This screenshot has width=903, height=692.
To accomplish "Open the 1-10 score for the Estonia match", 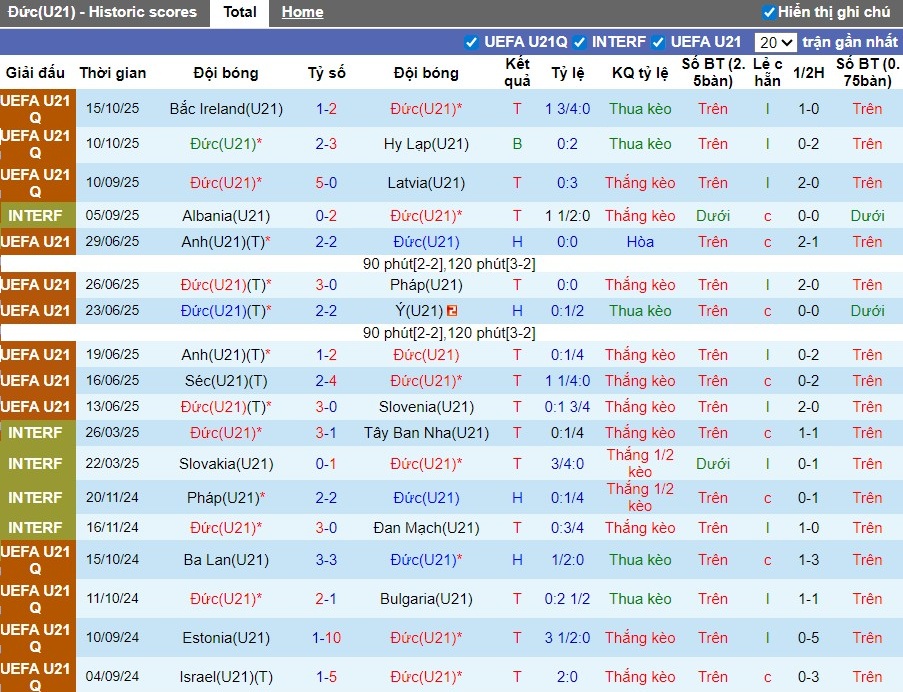I will coord(326,638).
